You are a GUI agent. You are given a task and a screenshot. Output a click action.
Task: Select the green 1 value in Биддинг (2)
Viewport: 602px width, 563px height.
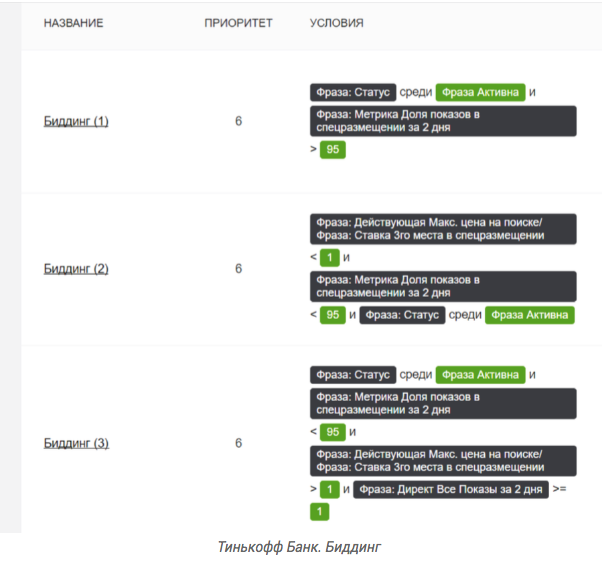click(329, 257)
